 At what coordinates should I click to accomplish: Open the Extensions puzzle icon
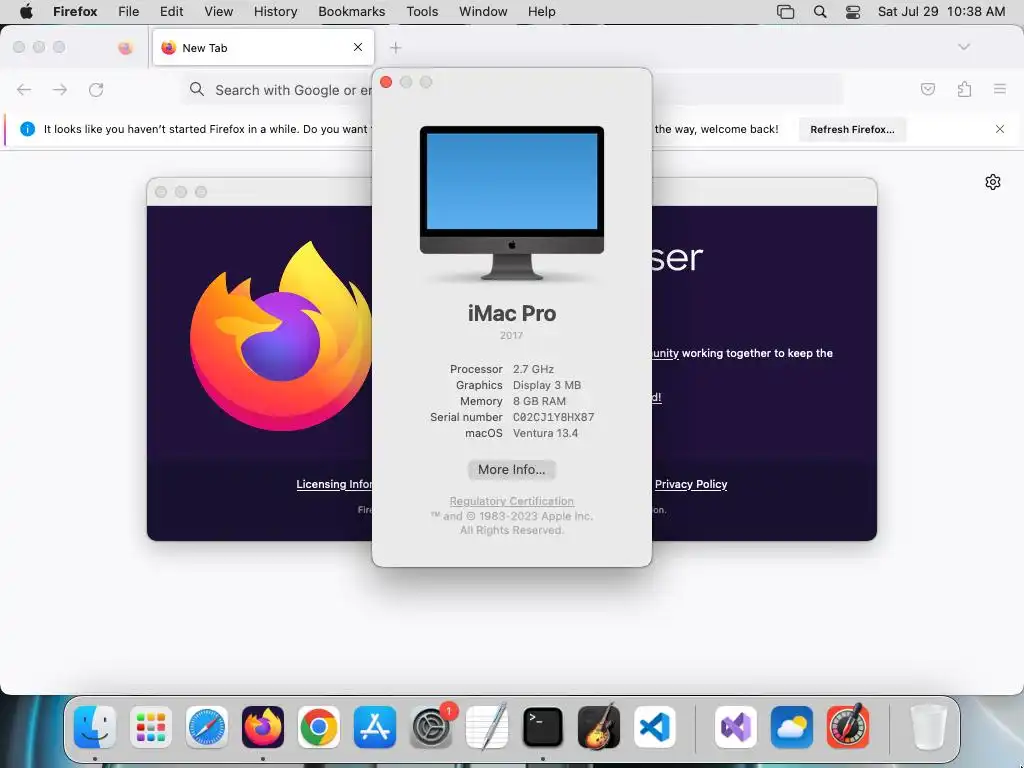click(965, 89)
